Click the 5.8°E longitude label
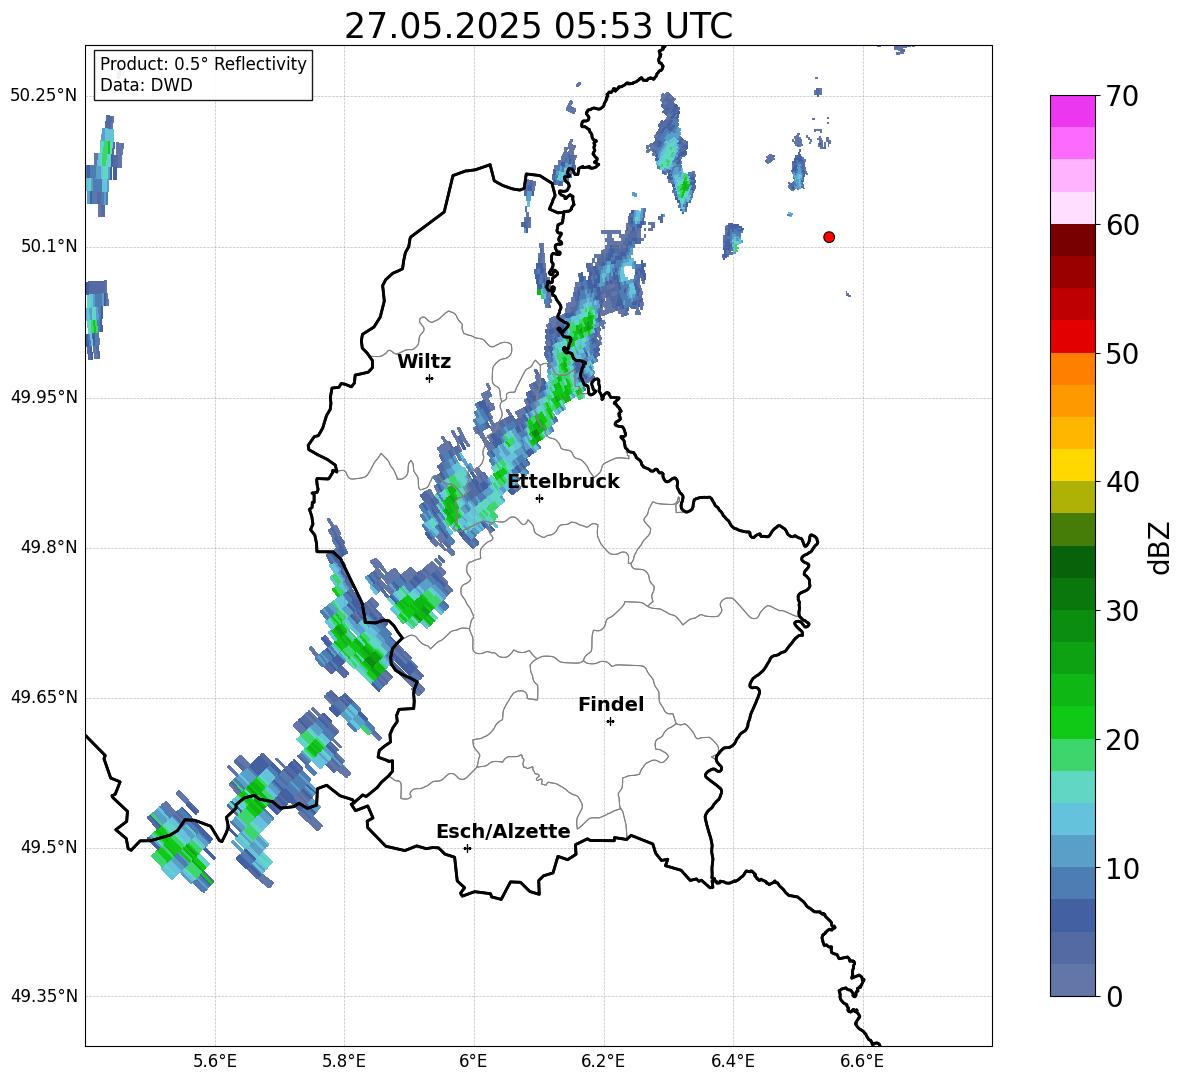This screenshot has width=1184, height=1081. [x=344, y=1061]
